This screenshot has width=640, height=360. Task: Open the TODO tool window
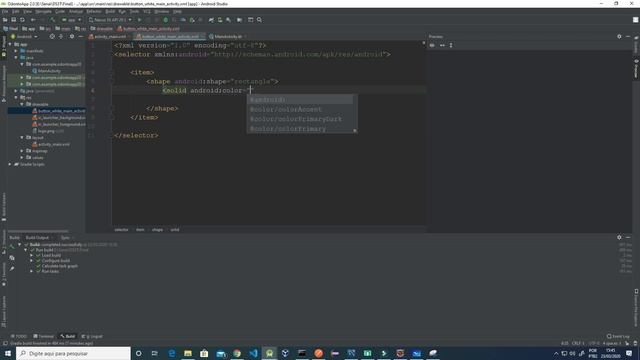point(19,336)
